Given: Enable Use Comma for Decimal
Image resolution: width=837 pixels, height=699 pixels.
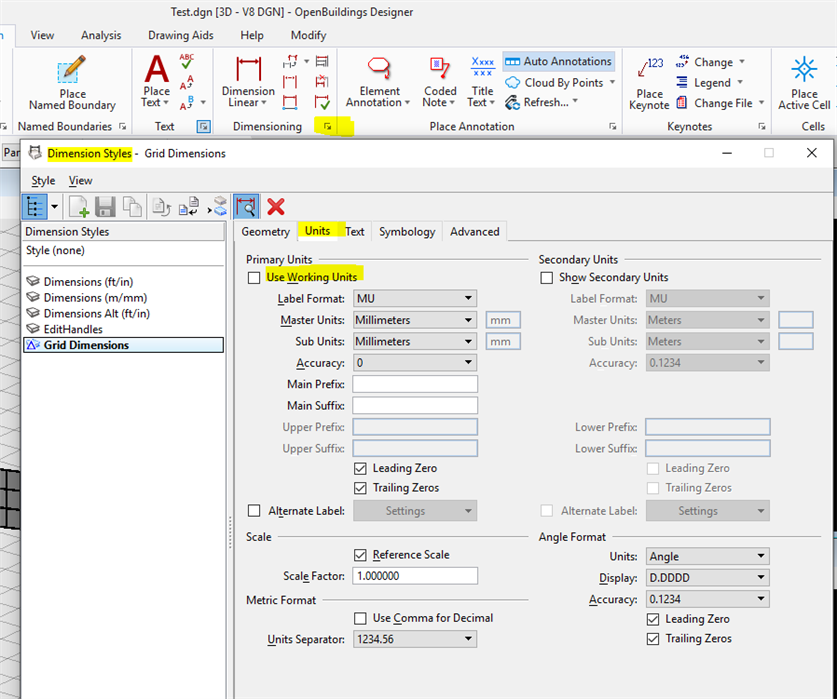Looking at the screenshot, I should point(360,618).
